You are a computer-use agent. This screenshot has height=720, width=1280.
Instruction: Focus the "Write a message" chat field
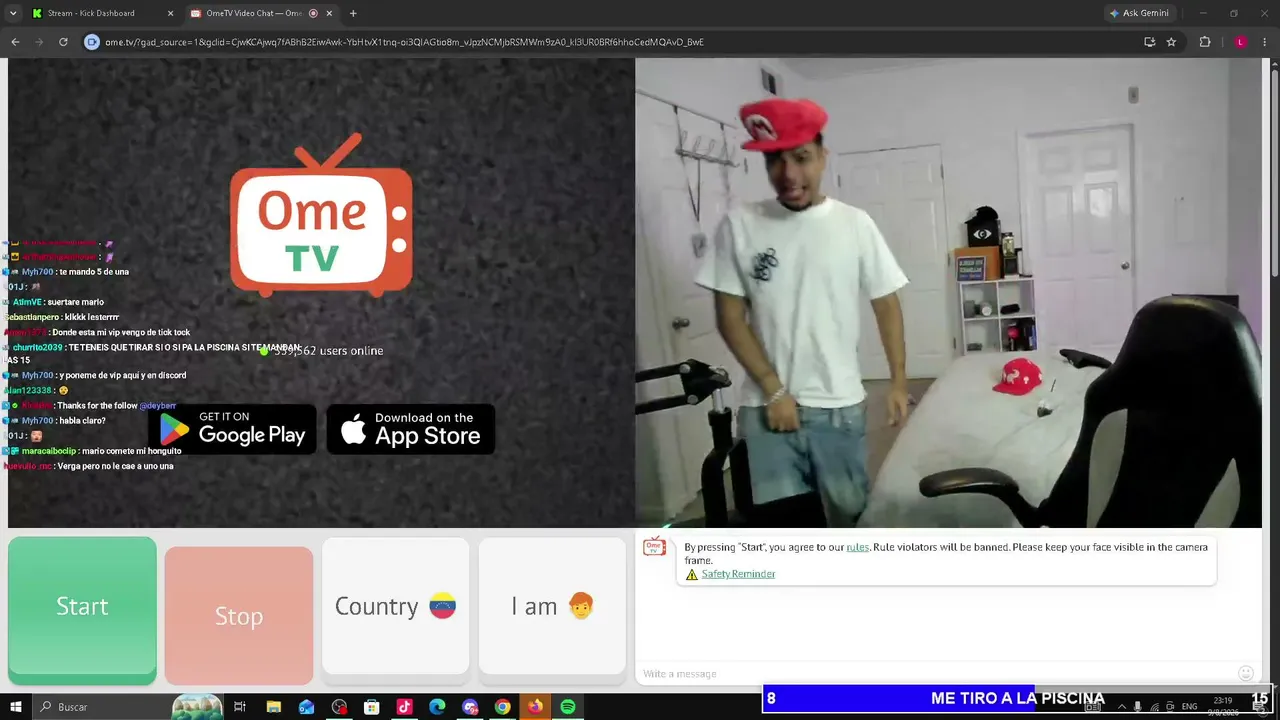tap(935, 673)
